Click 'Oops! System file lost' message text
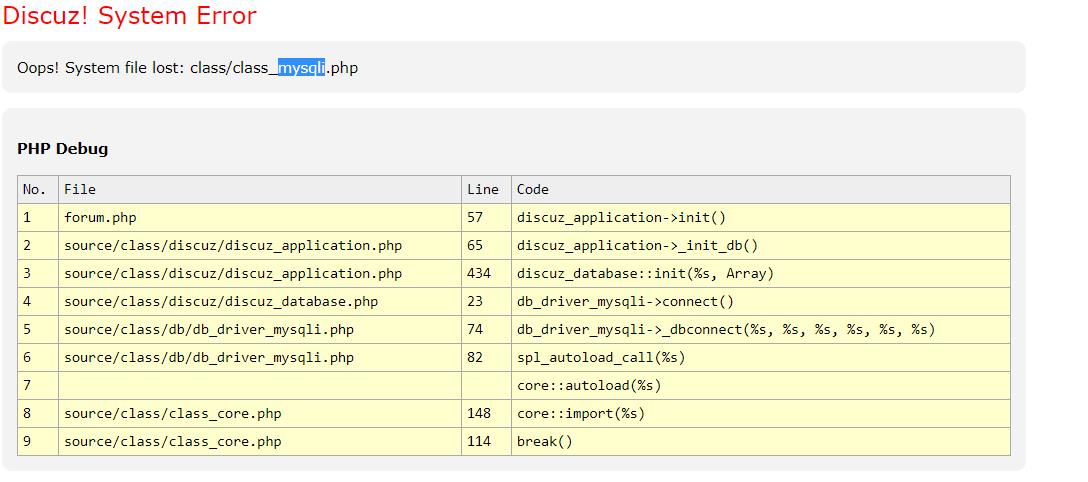This screenshot has height=482, width=1088. click(187, 67)
